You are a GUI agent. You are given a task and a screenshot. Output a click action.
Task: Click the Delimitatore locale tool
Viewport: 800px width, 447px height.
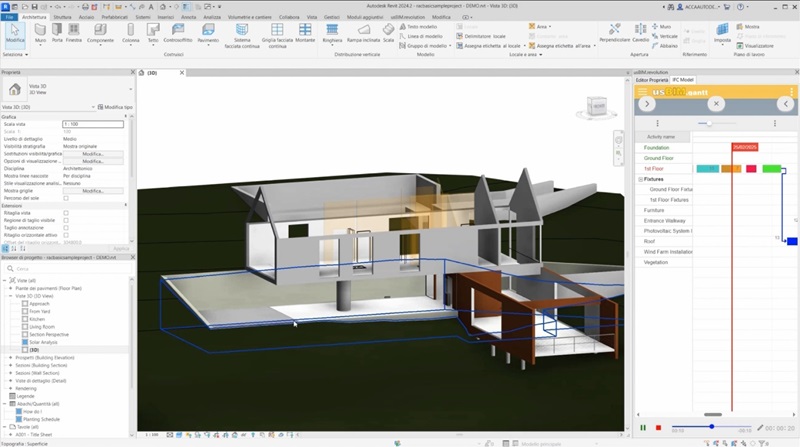(481, 36)
